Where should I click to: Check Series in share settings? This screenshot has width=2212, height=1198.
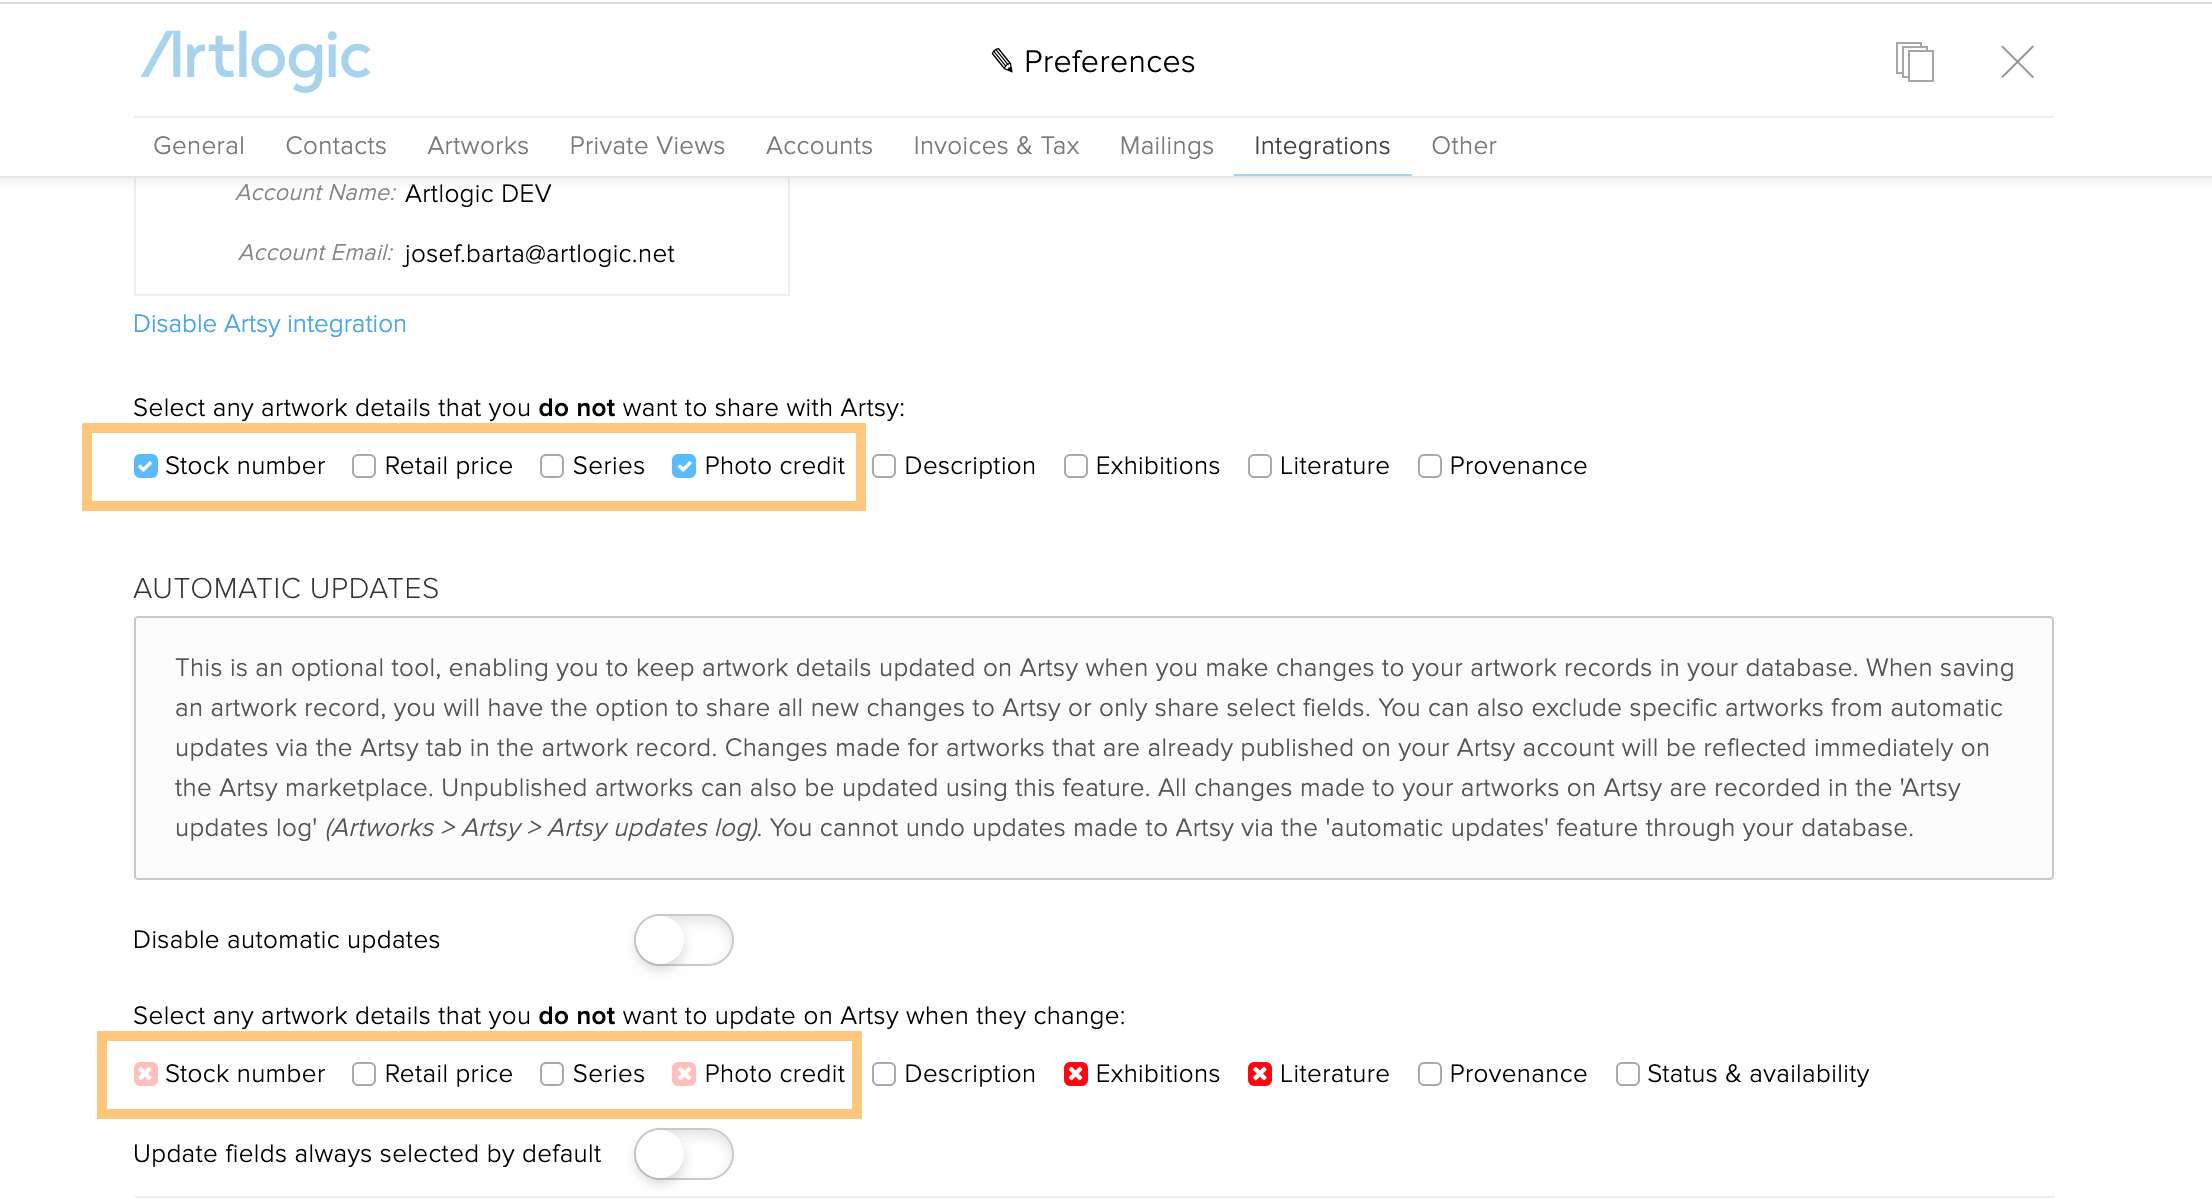click(x=552, y=466)
